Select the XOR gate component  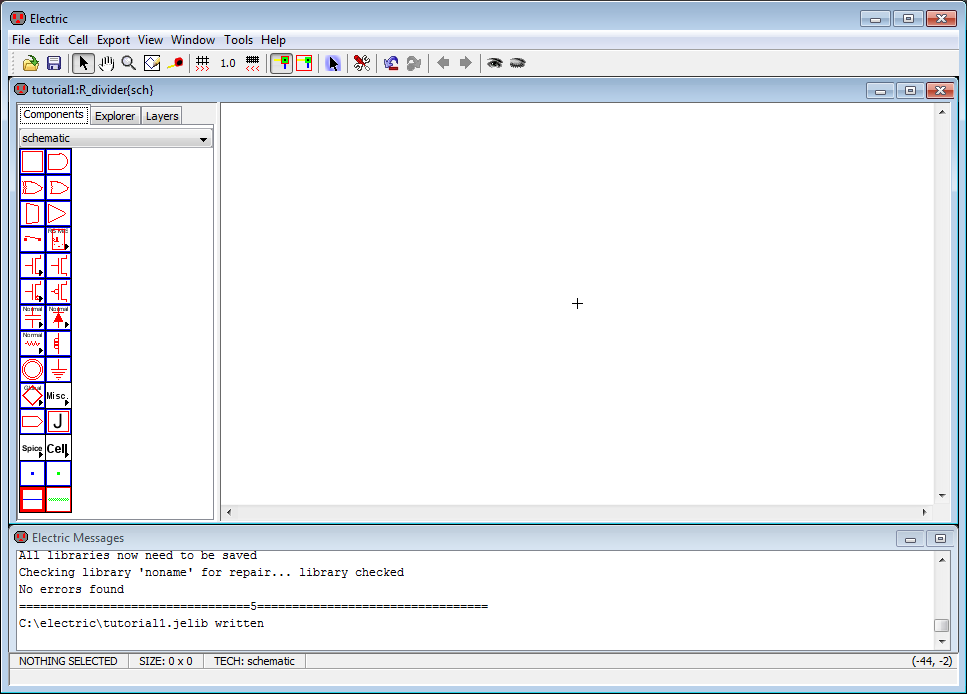[33, 188]
